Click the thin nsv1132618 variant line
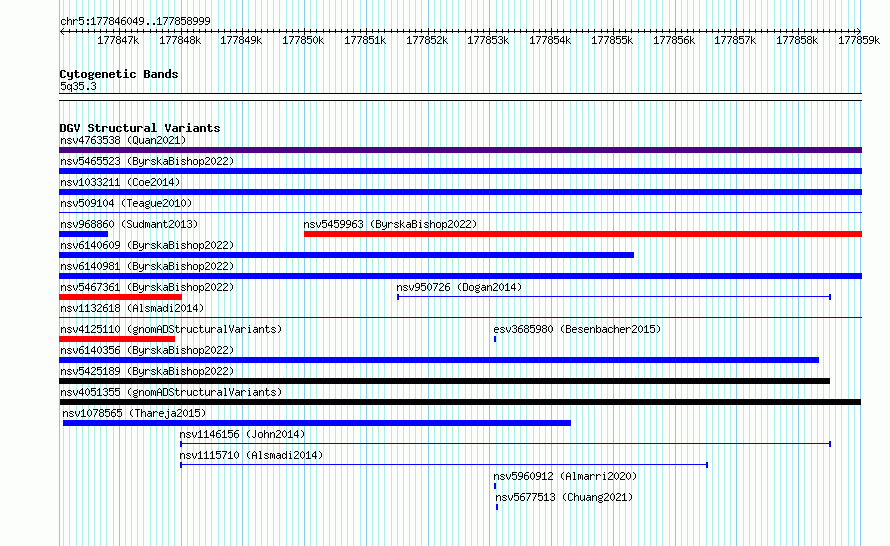 coord(460,318)
